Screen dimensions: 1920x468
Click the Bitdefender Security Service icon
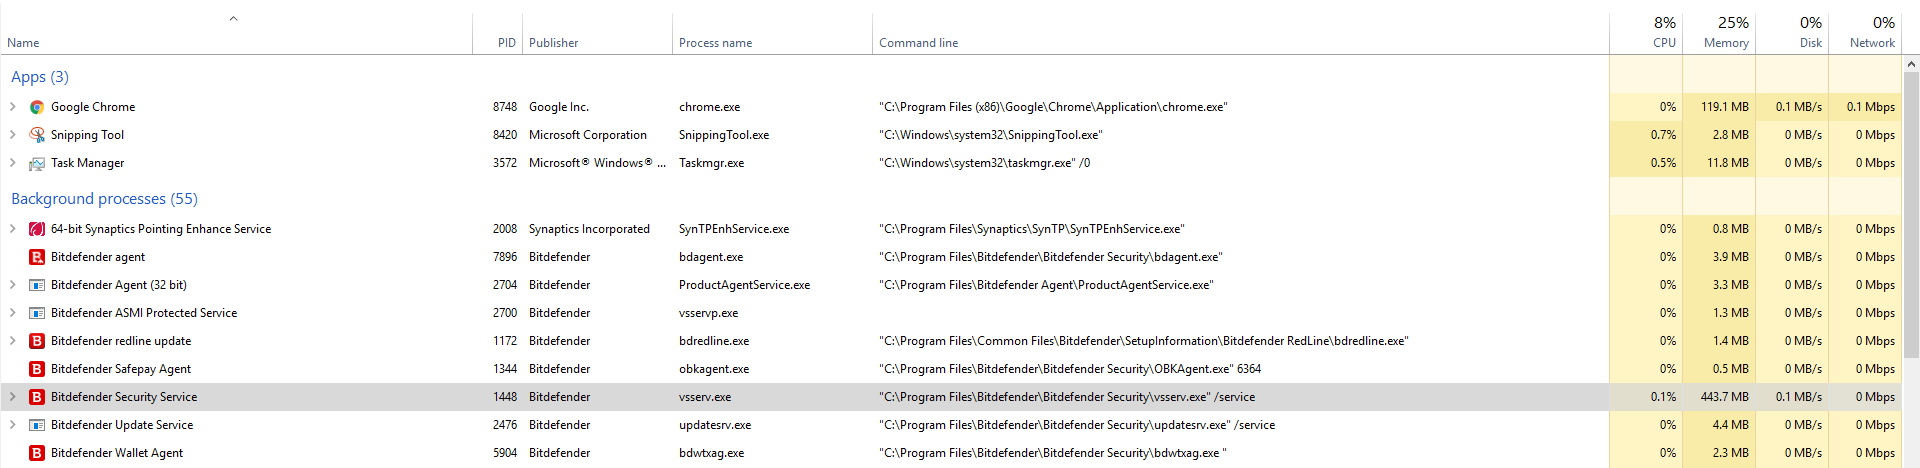[x=37, y=397]
